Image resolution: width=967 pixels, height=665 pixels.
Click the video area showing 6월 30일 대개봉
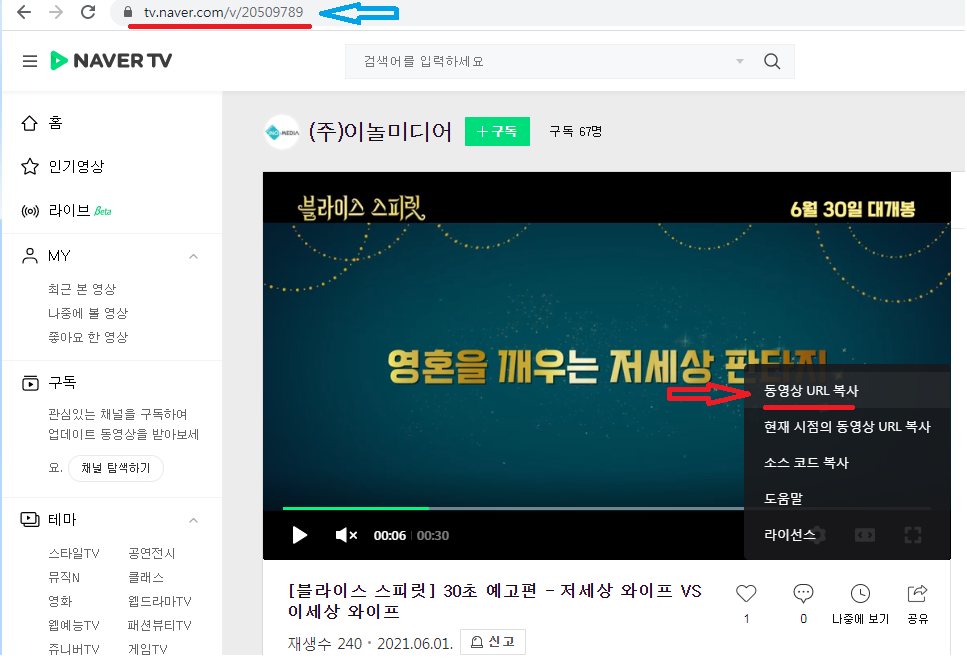(x=852, y=209)
